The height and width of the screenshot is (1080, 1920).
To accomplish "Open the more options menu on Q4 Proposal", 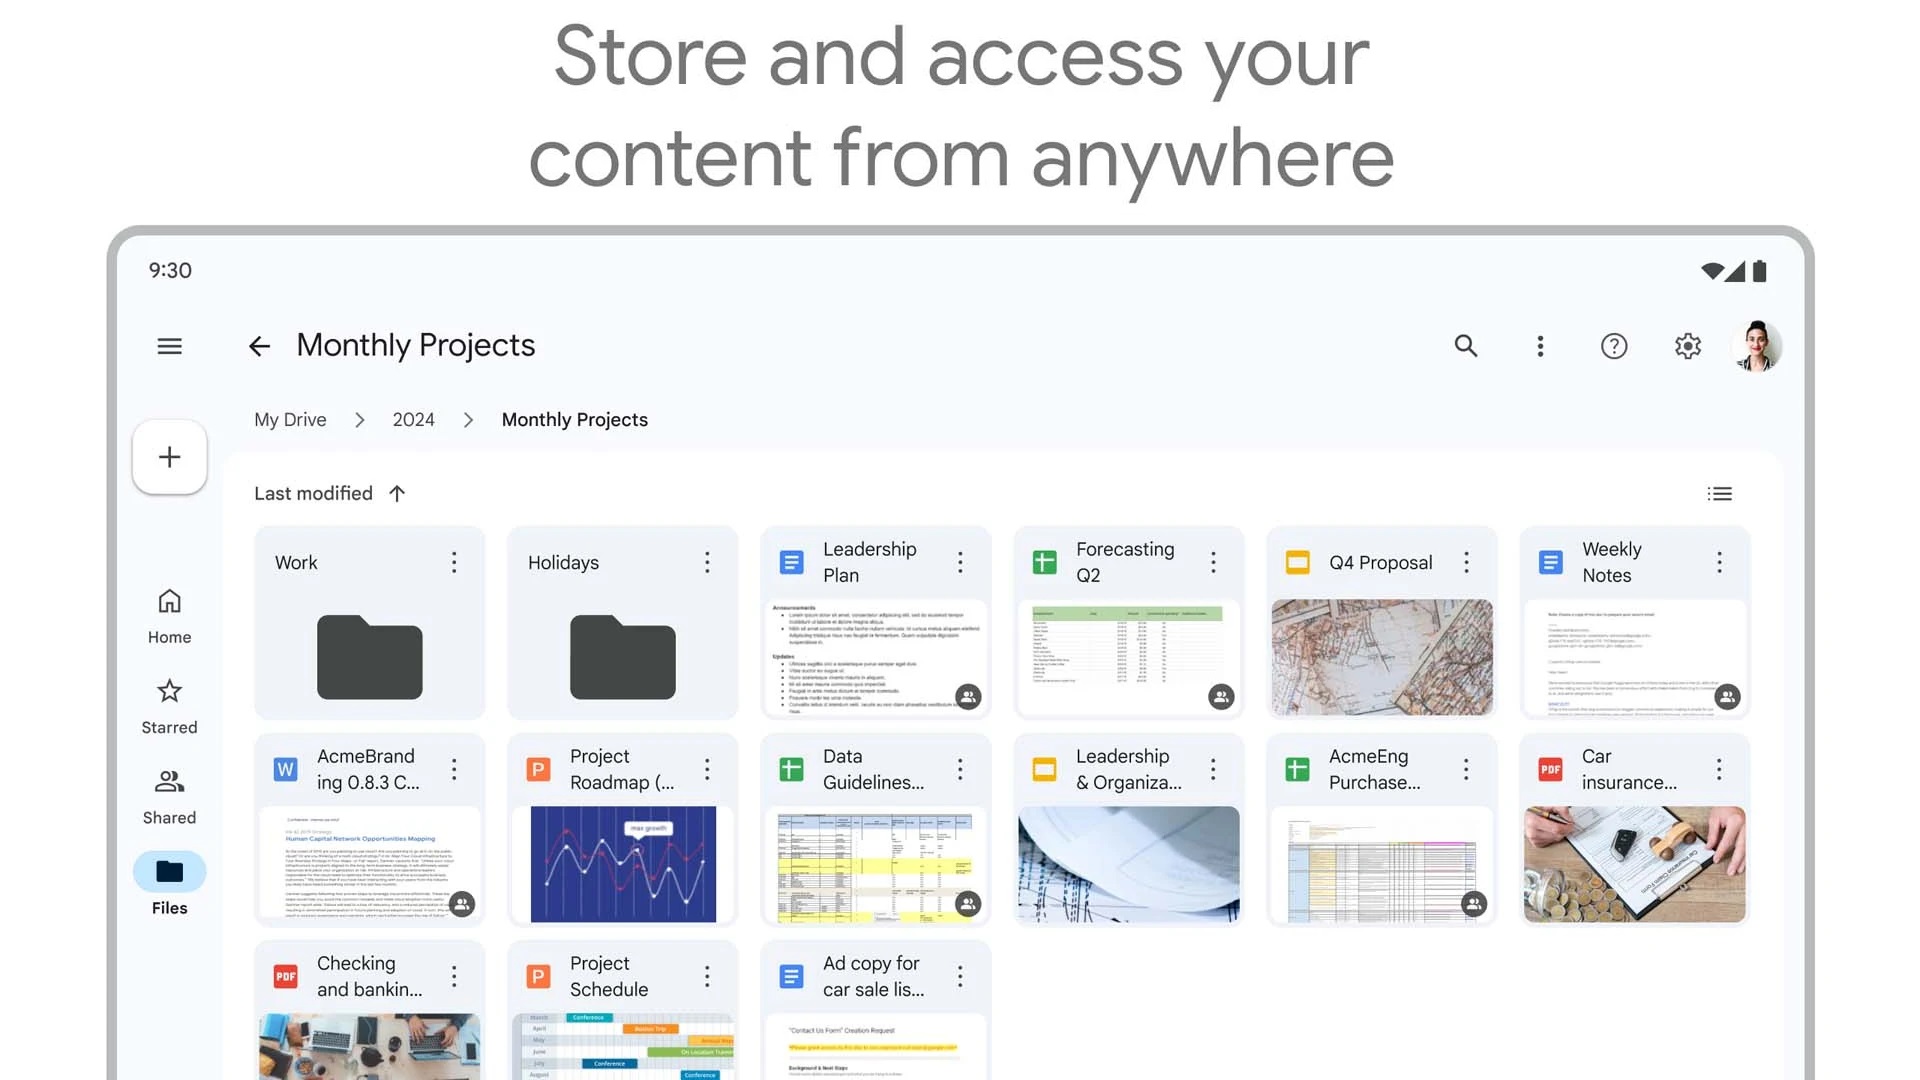I will 1466,562.
